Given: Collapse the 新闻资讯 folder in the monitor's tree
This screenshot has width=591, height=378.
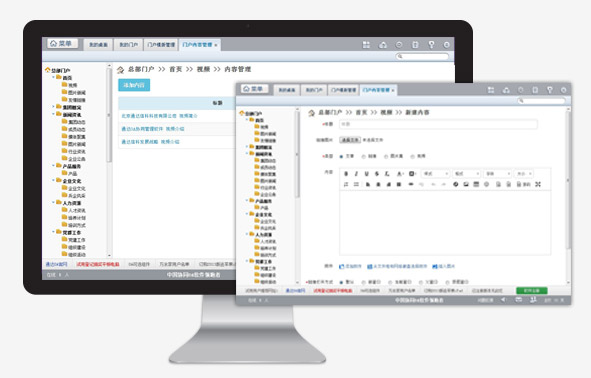Looking at the screenshot, I should pyautogui.click(x=53, y=114).
